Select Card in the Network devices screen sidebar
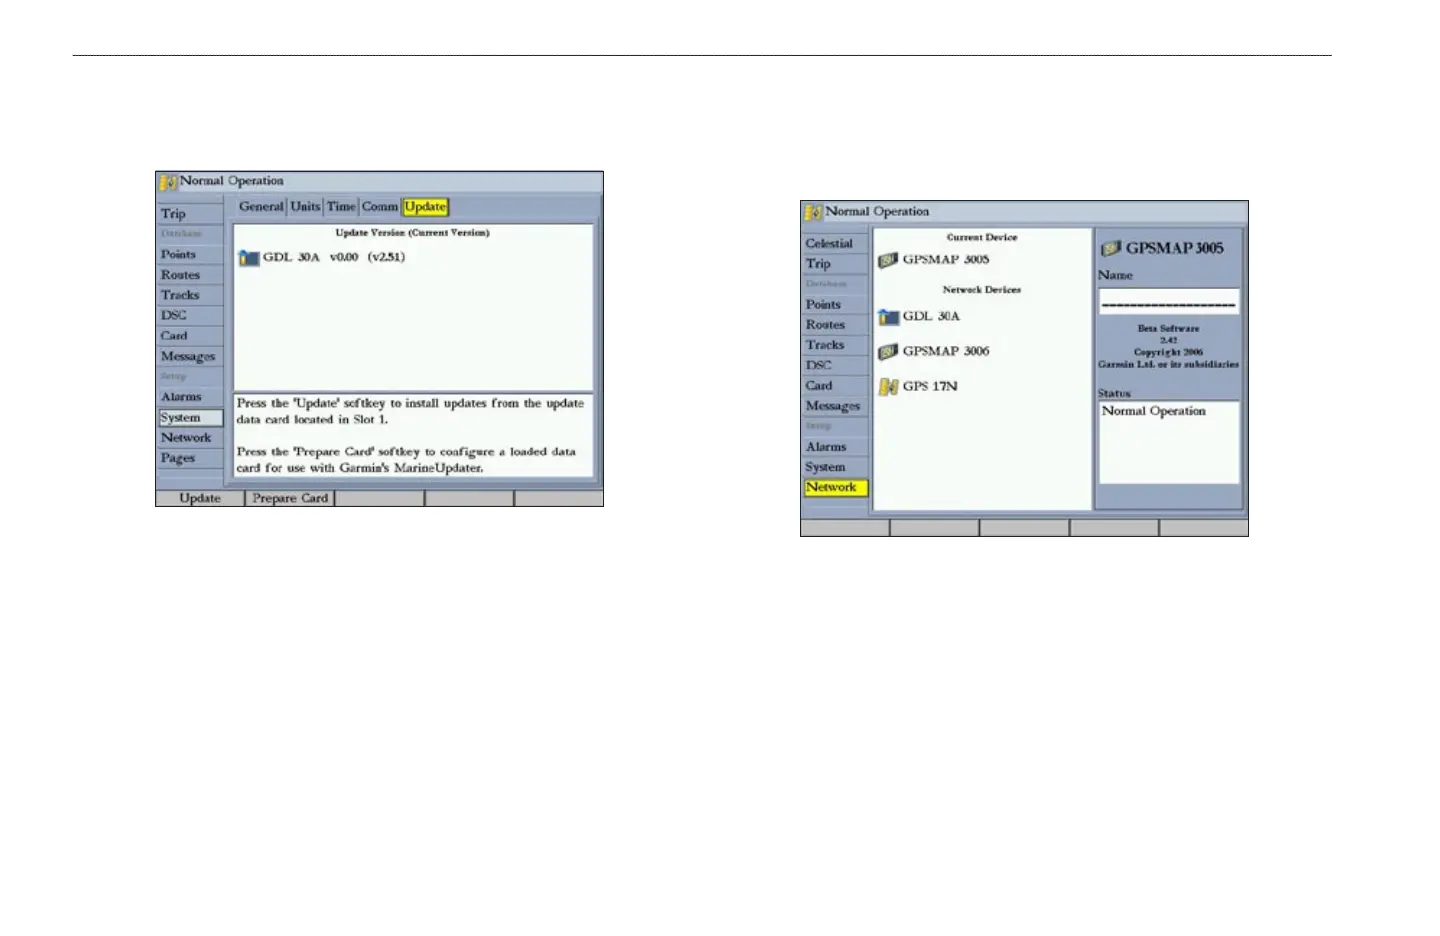 pos(835,386)
